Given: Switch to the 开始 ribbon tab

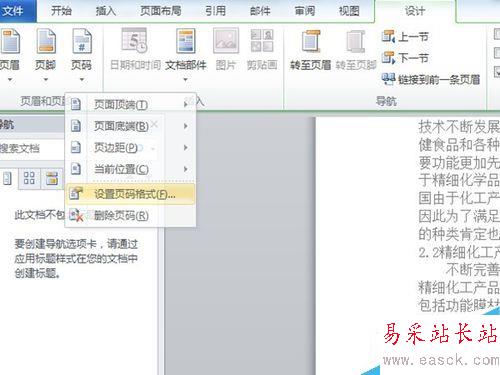Looking at the screenshot, I should point(61,11).
